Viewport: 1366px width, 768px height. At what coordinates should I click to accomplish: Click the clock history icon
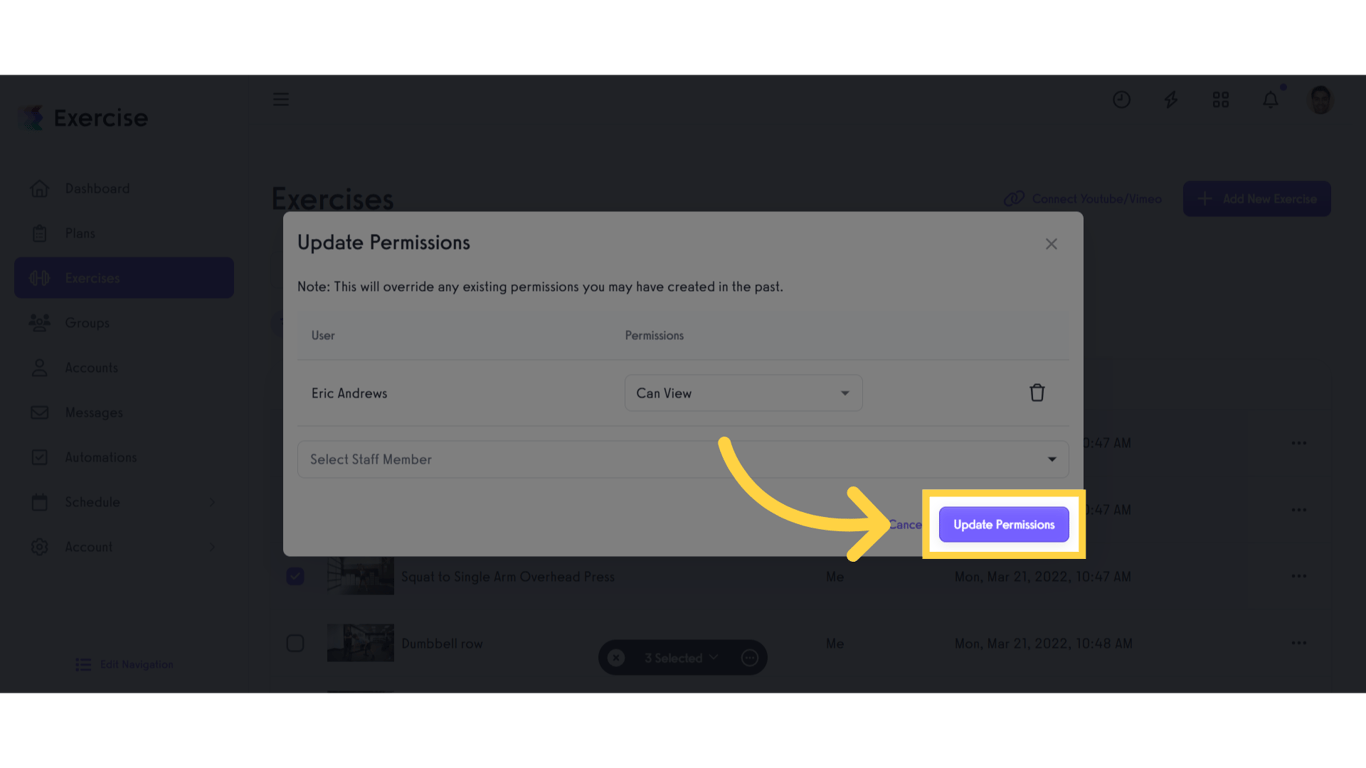click(x=1121, y=99)
